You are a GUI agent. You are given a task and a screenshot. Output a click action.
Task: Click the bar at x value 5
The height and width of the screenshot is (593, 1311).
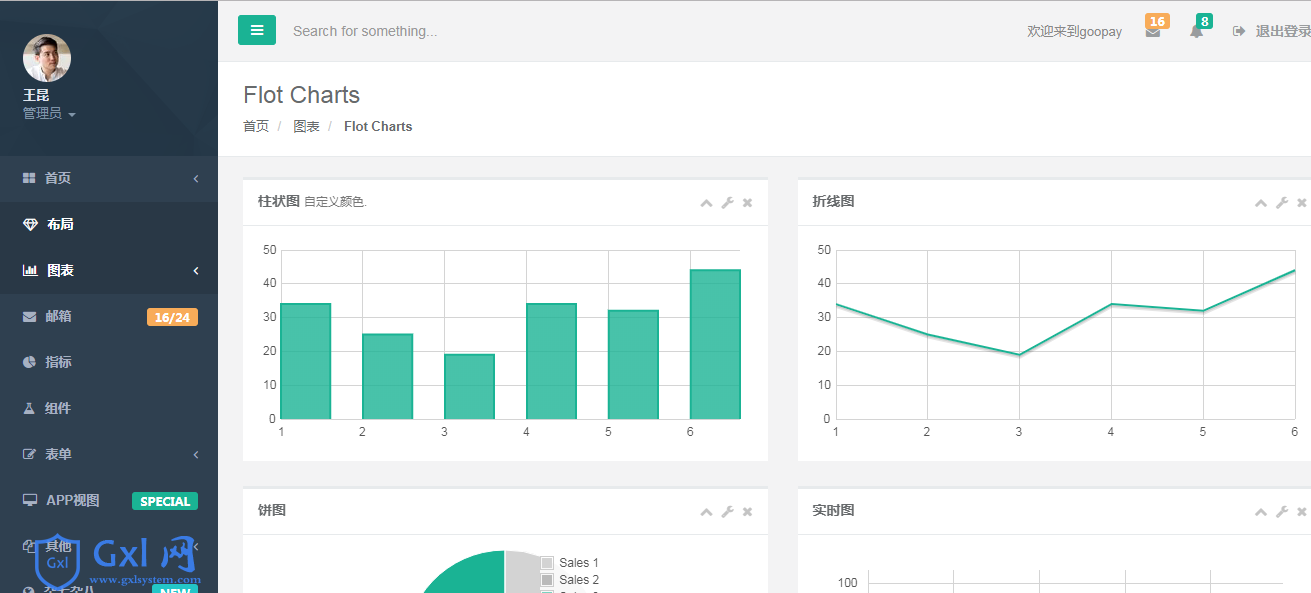point(633,365)
